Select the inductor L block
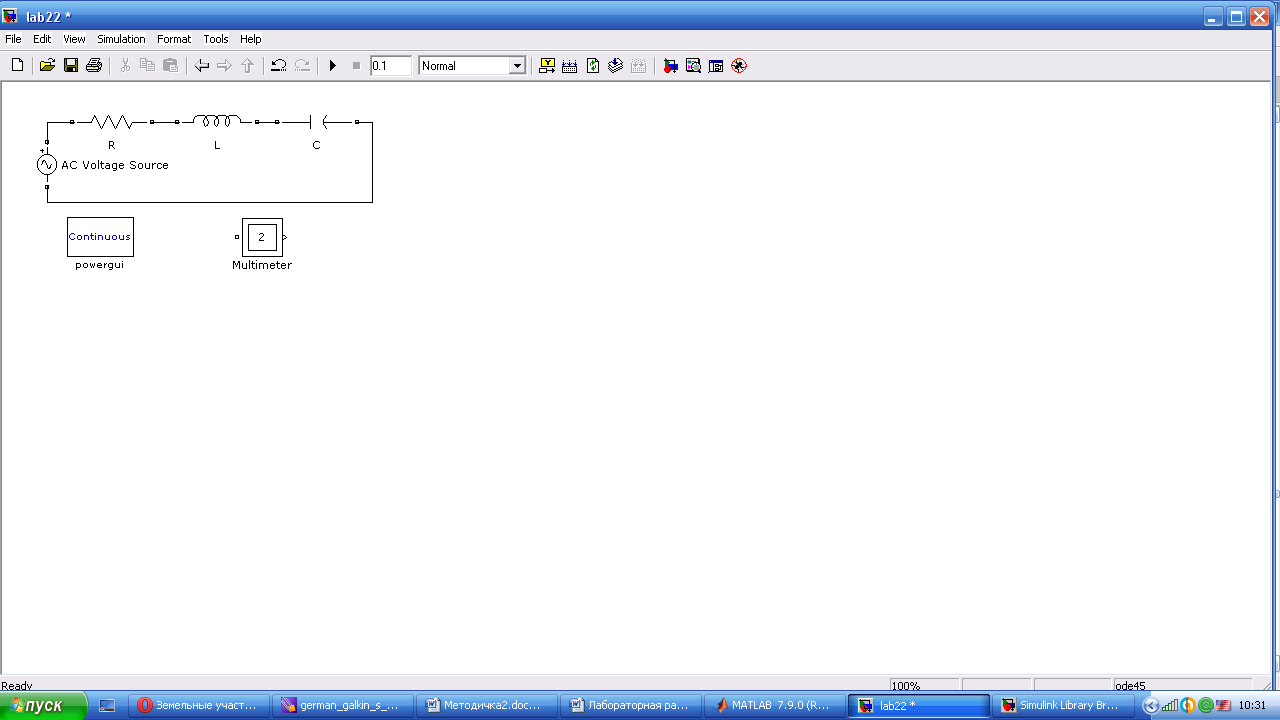 pos(217,122)
